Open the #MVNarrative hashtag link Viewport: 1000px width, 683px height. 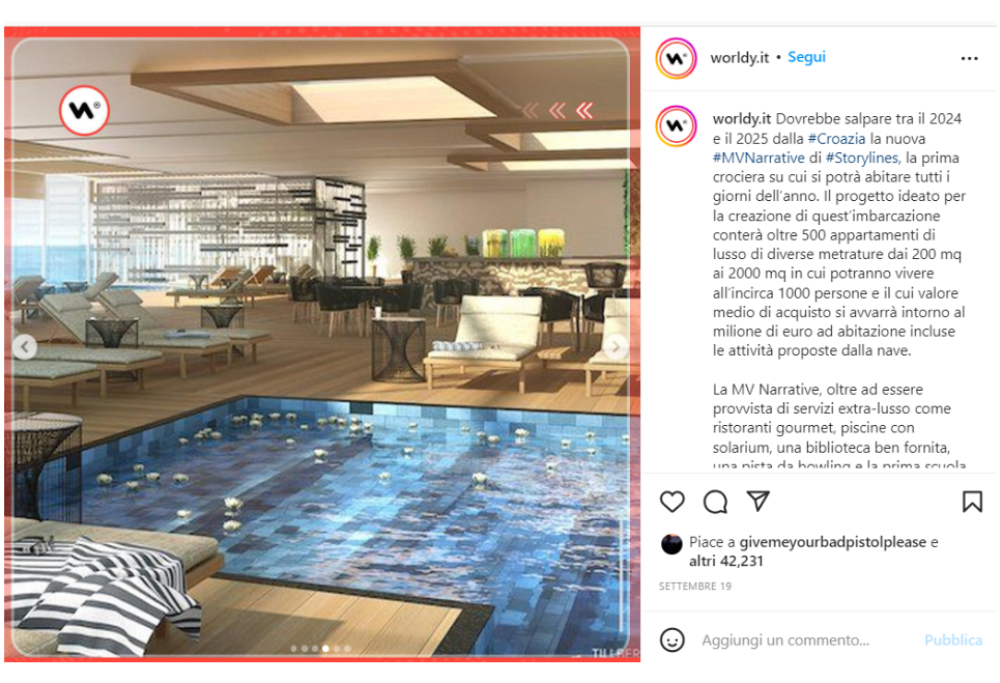click(758, 158)
